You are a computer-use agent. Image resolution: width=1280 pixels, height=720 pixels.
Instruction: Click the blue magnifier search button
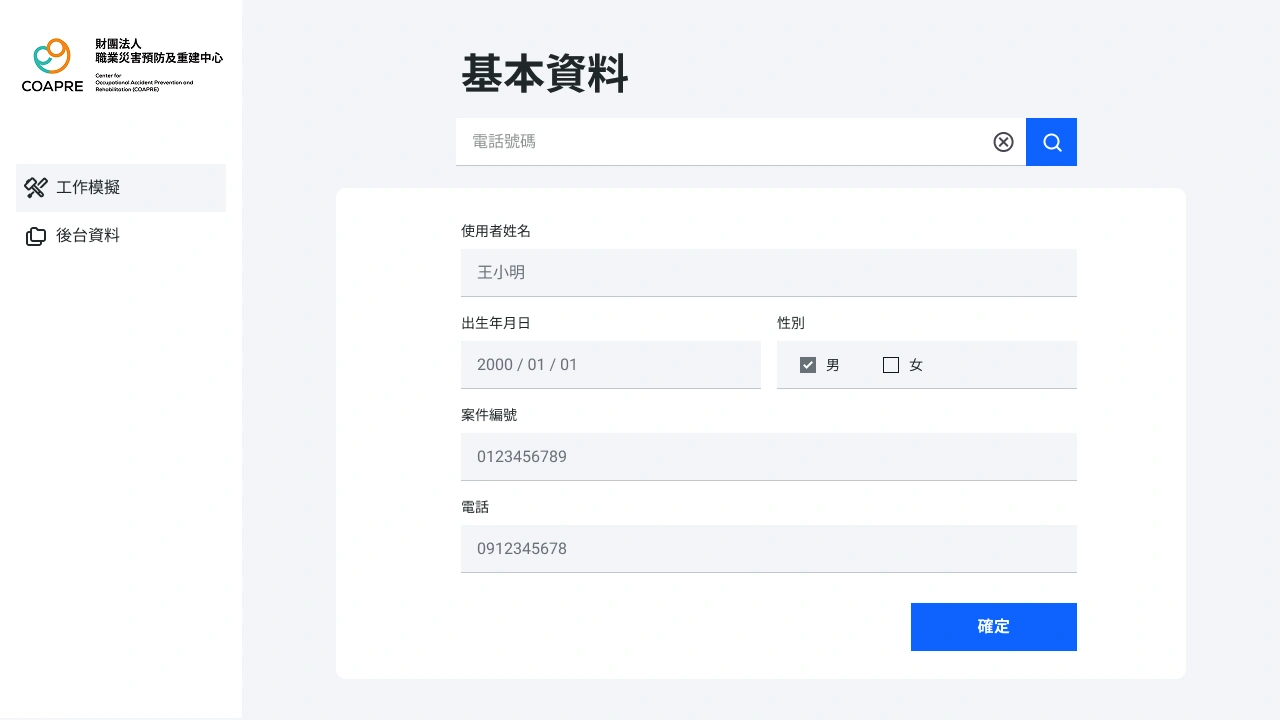(1051, 142)
